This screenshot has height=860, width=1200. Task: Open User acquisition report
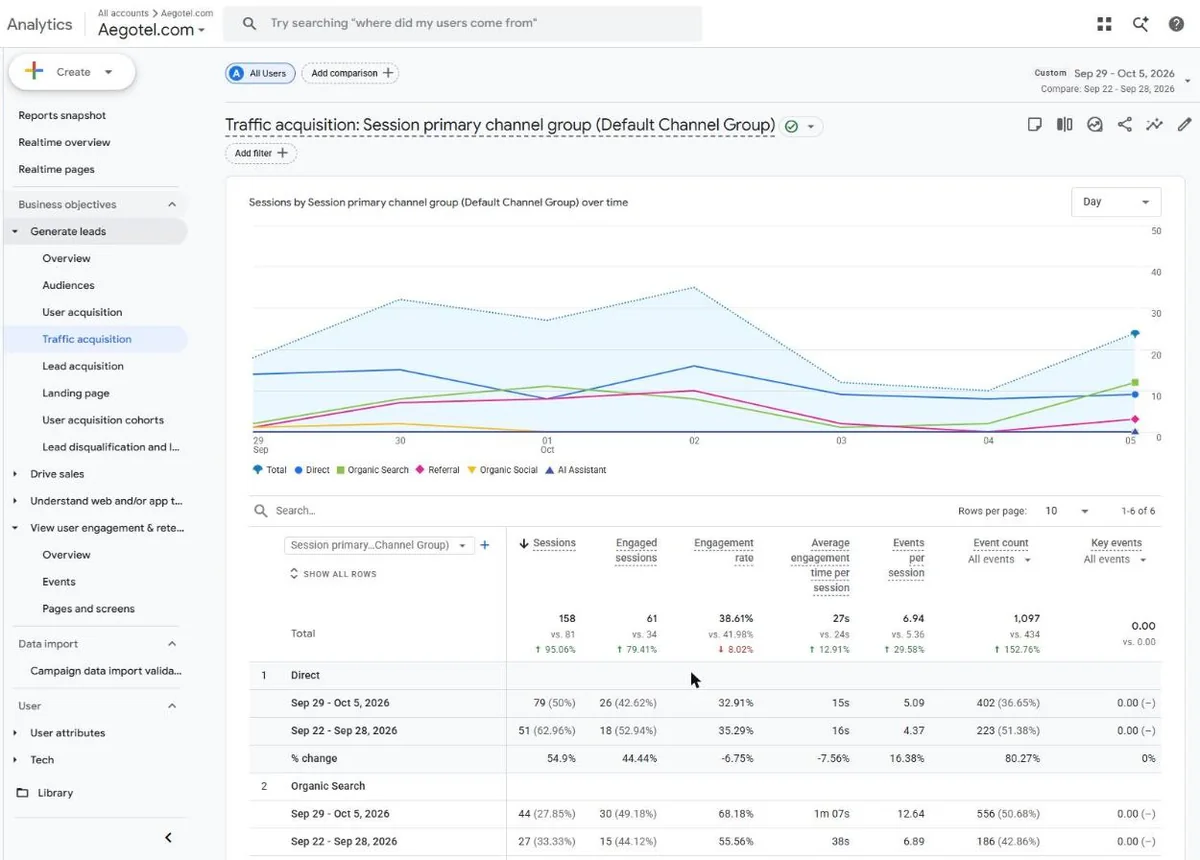point(82,312)
